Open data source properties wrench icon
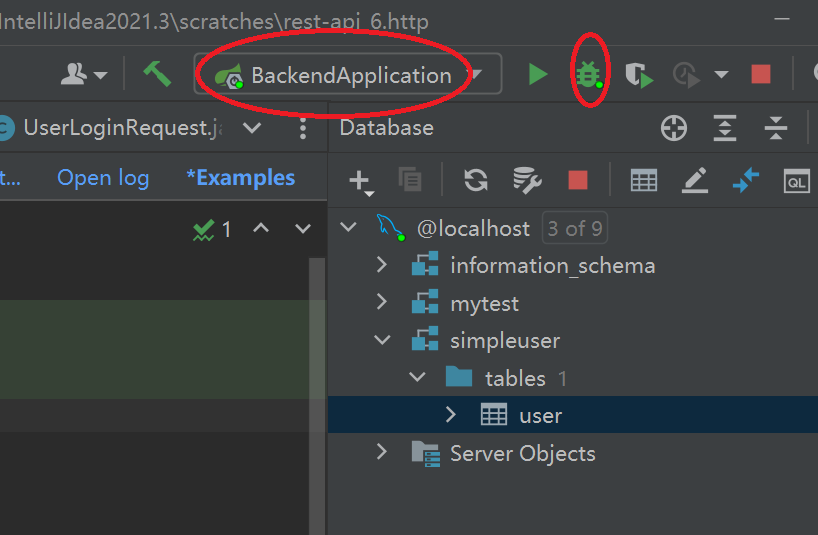The width and height of the screenshot is (818, 535). (526, 180)
